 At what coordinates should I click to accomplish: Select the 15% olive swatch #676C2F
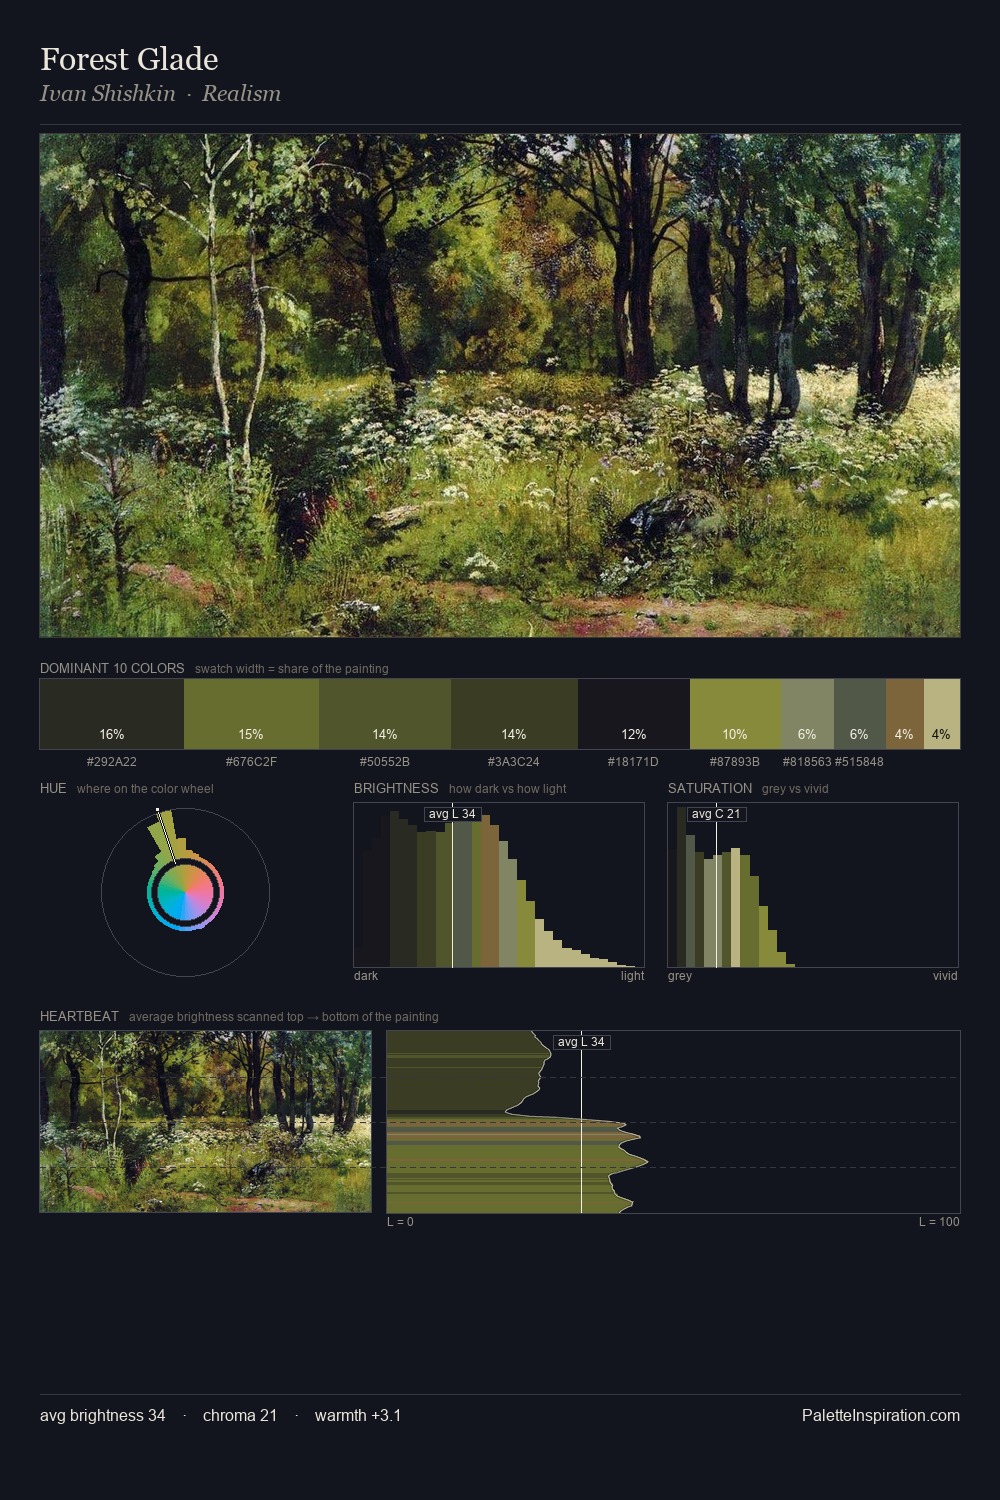(x=251, y=714)
